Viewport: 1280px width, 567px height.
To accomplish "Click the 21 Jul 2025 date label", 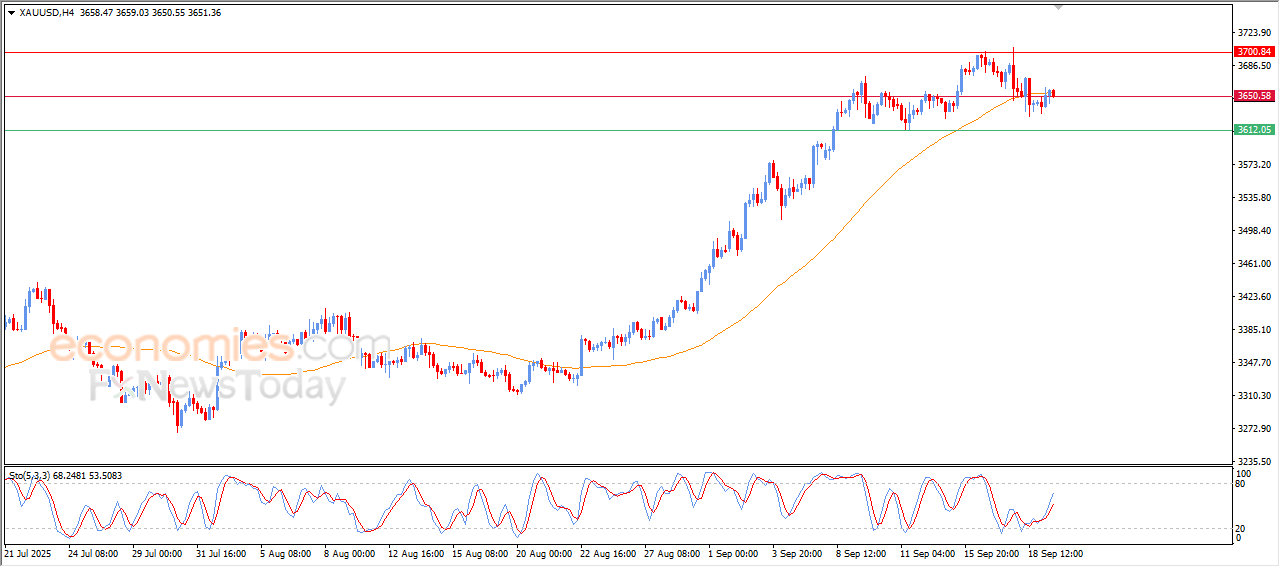I will click(x=27, y=553).
